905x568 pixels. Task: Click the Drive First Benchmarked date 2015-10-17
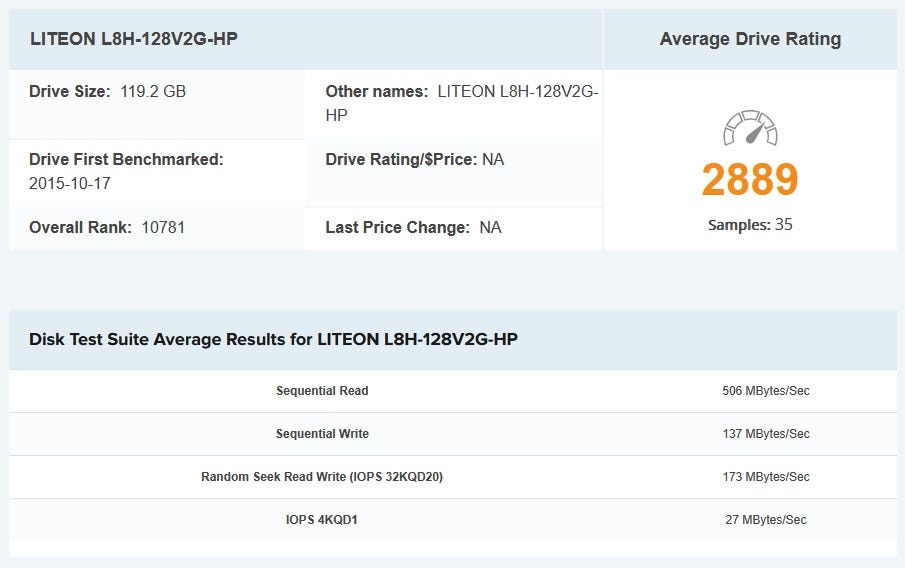[x=70, y=184]
